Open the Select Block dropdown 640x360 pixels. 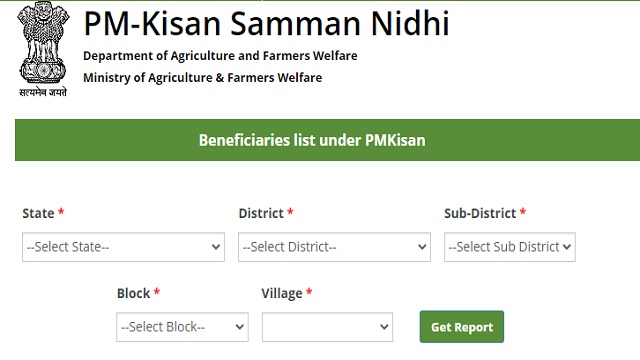(x=182, y=327)
